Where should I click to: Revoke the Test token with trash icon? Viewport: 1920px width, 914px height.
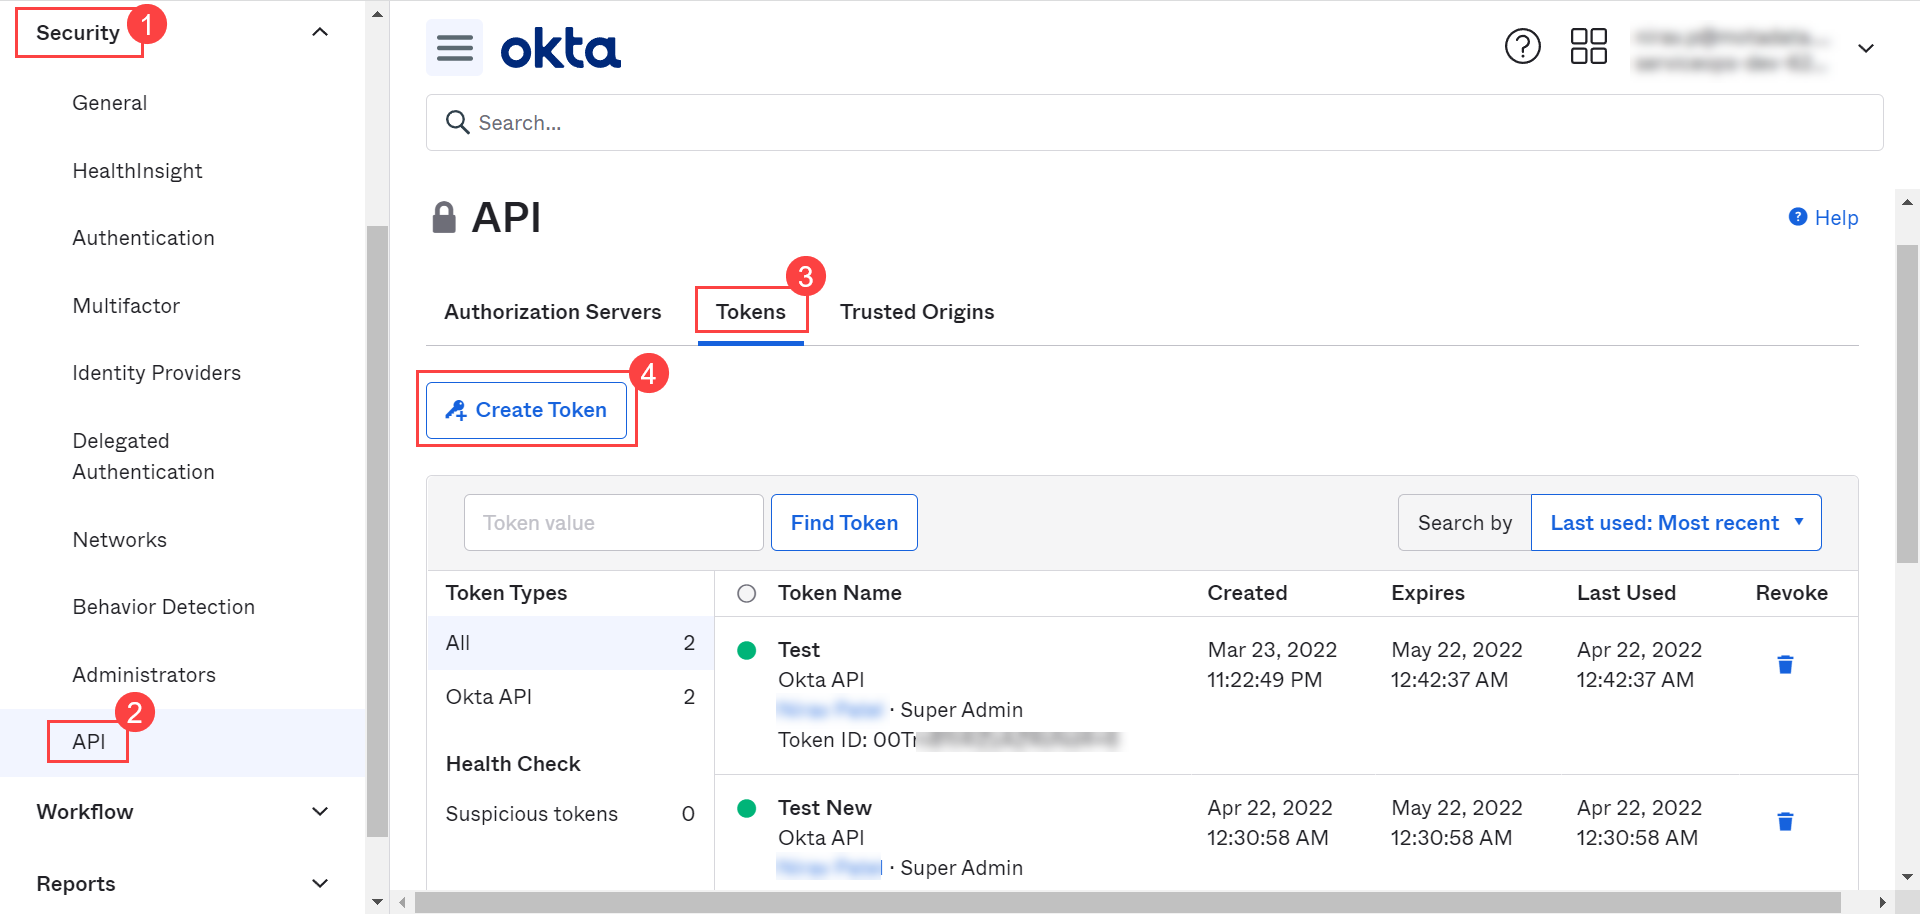[1785, 664]
